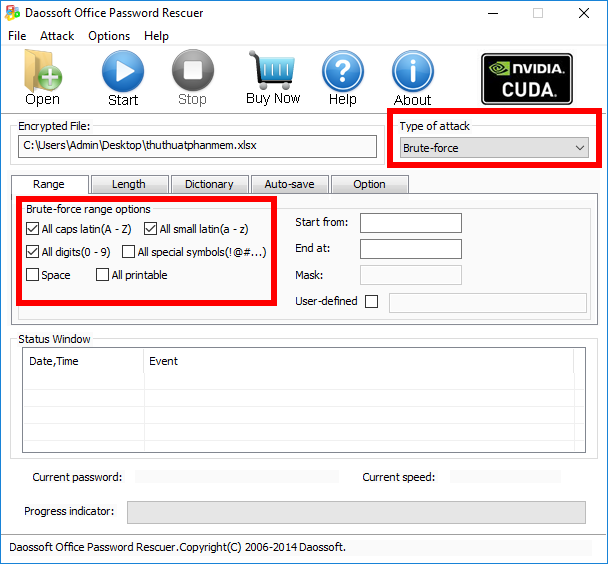Viewport: 608px width, 564px height.
Task: Enable All special symbols checkbox
Action: [x=128, y=252]
